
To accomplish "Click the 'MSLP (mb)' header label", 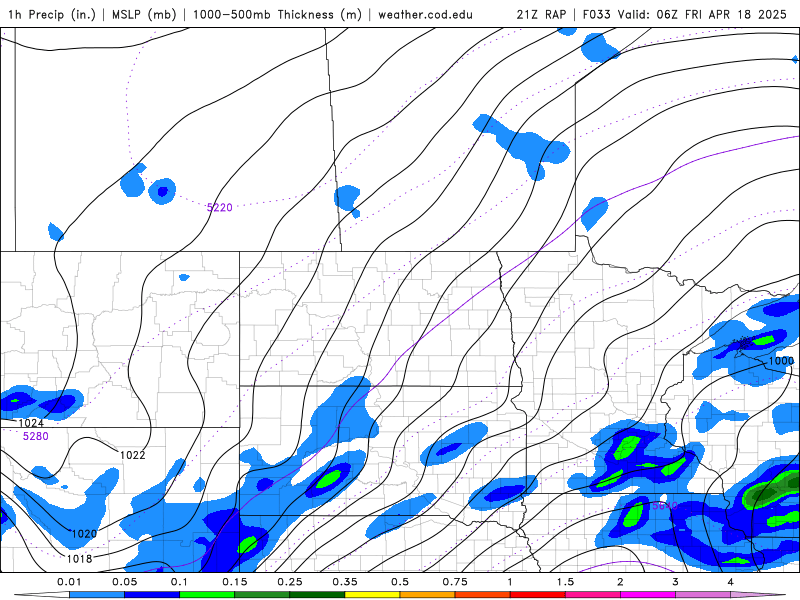I will [144, 14].
